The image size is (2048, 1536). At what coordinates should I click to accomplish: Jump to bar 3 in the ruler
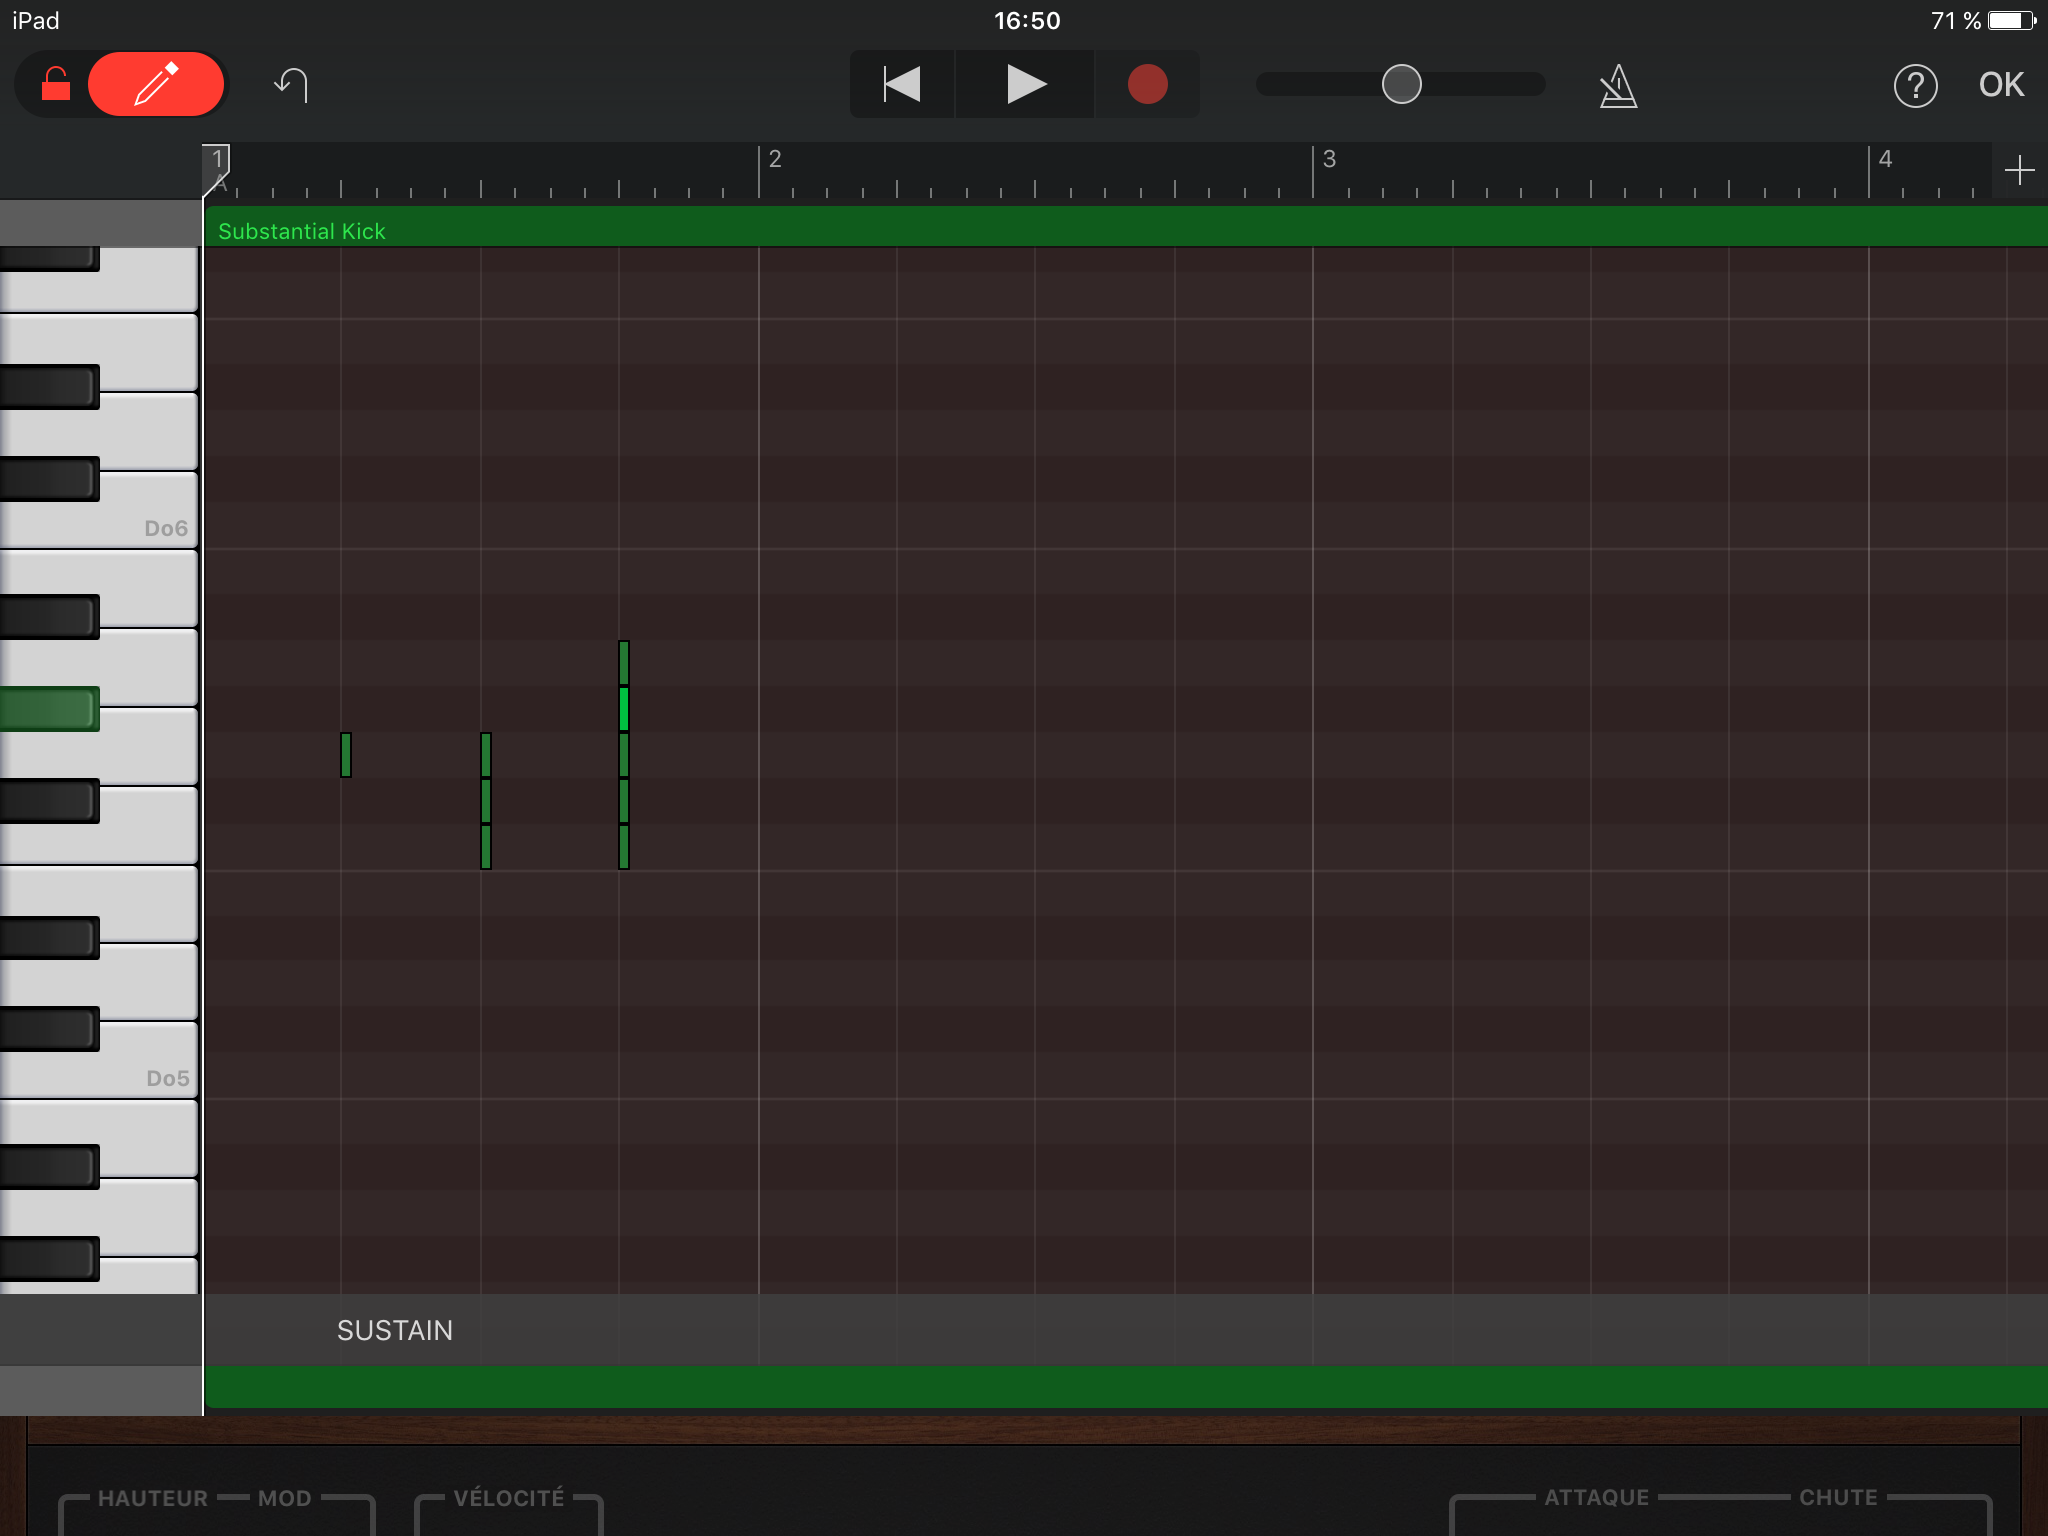[1329, 160]
